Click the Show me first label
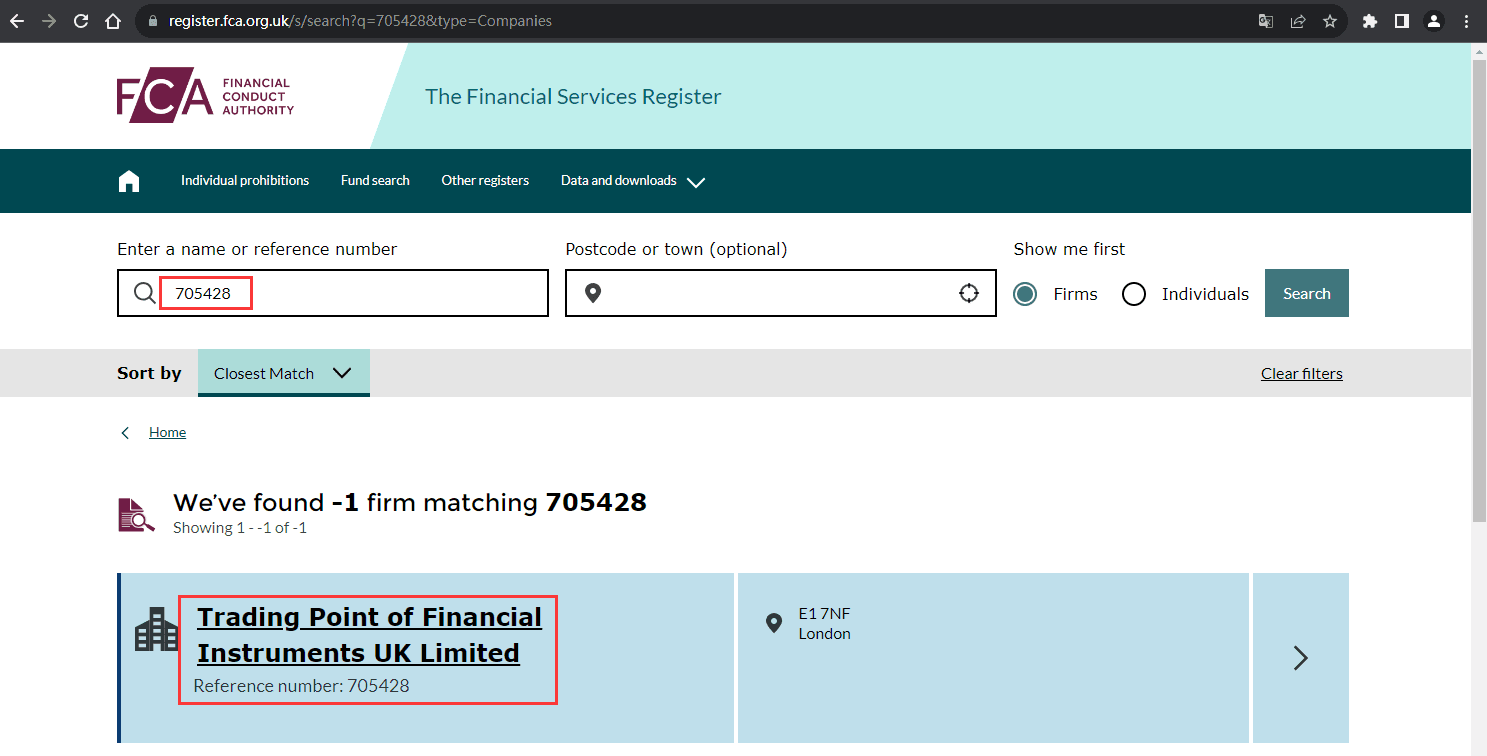1487x756 pixels. click(1069, 249)
